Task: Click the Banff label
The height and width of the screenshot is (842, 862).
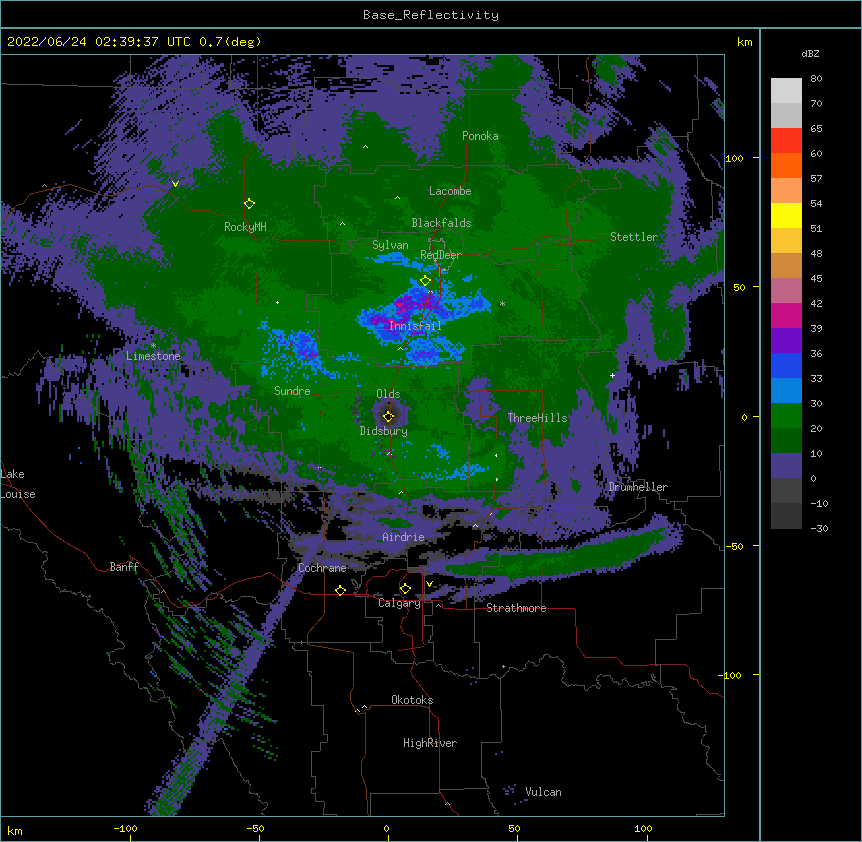Action: 124,567
